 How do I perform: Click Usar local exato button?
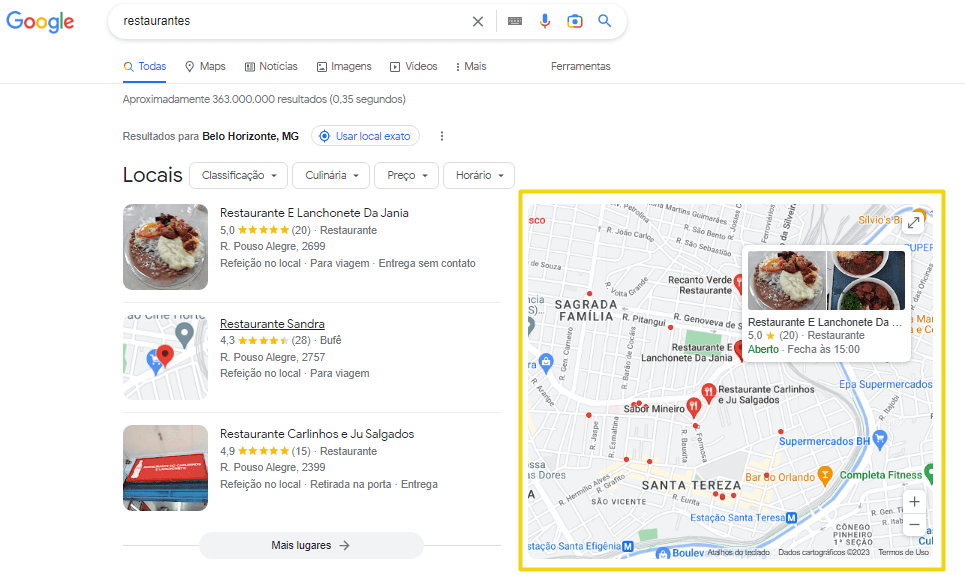pos(366,136)
